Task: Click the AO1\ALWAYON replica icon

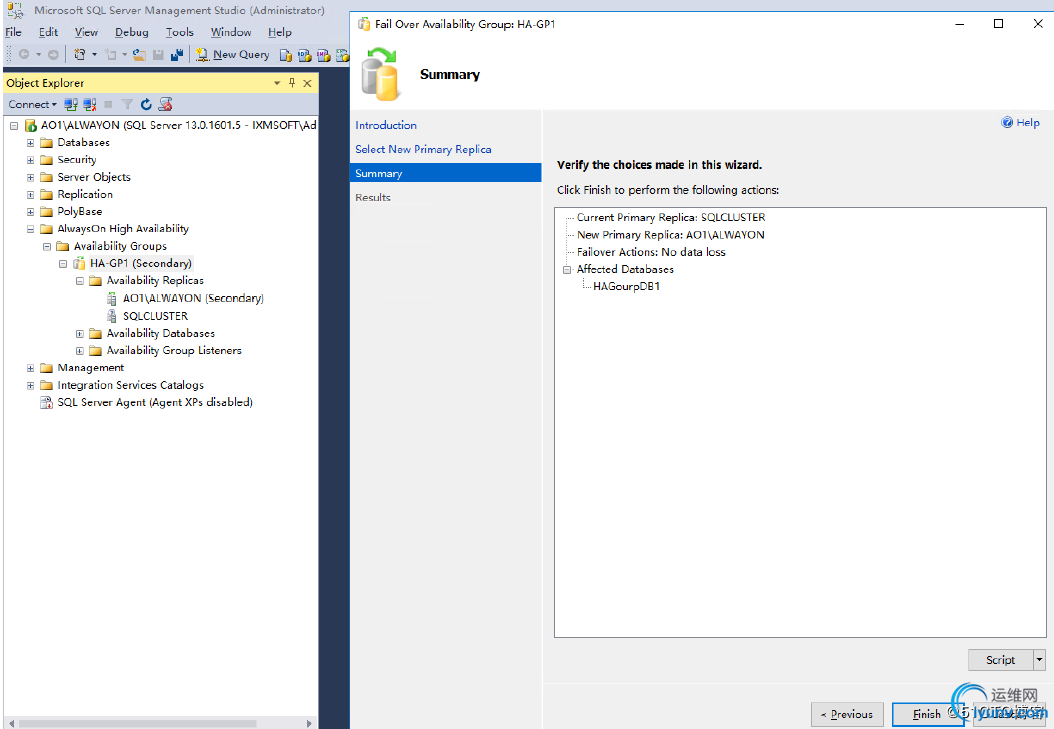Action: pos(112,298)
